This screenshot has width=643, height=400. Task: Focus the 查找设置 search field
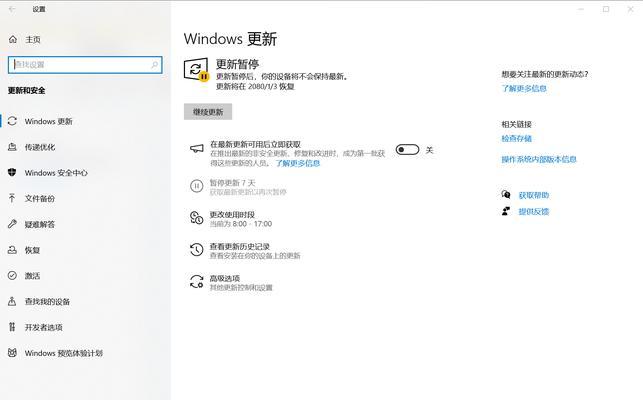[85, 65]
